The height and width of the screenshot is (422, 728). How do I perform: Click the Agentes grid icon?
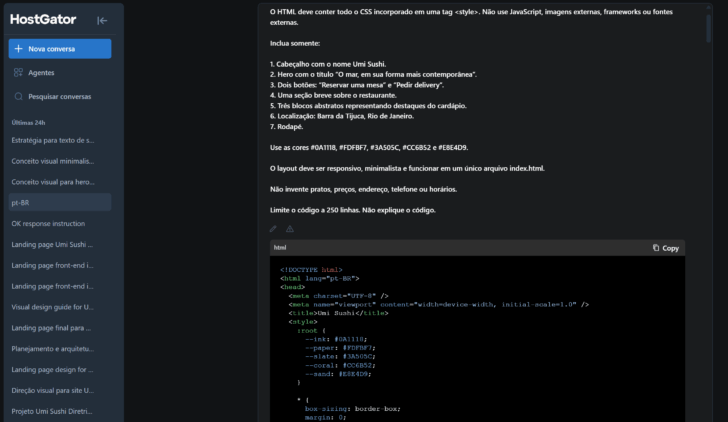[x=19, y=72]
